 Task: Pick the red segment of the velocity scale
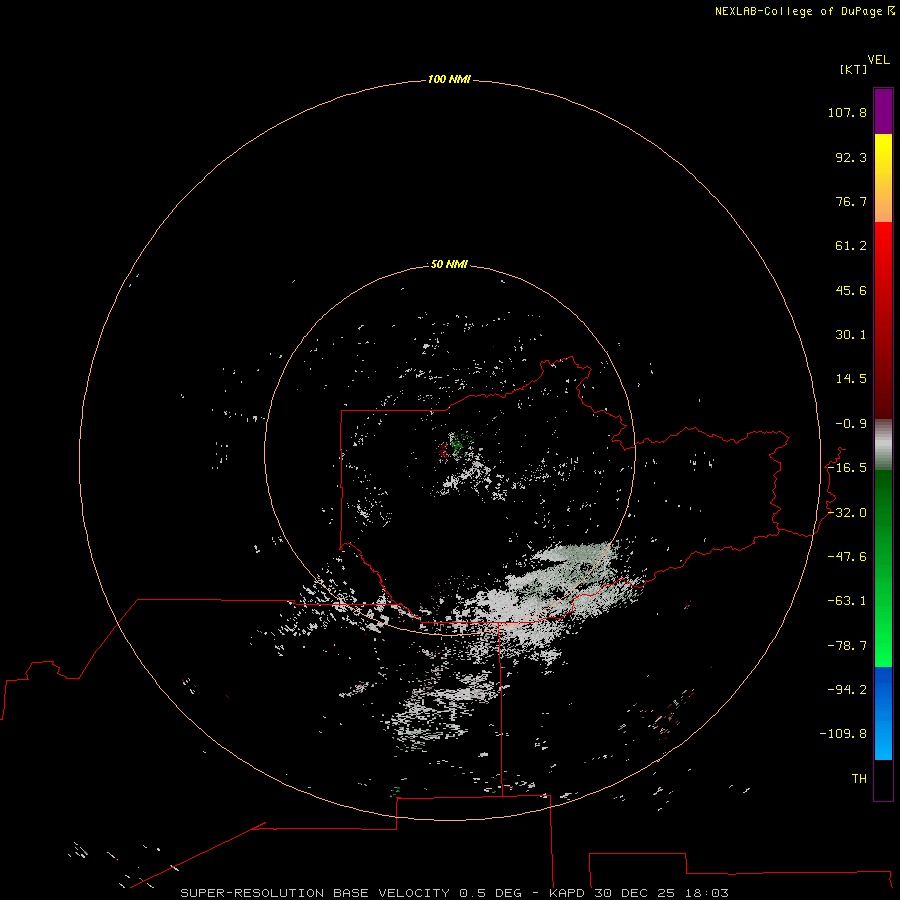point(883,320)
